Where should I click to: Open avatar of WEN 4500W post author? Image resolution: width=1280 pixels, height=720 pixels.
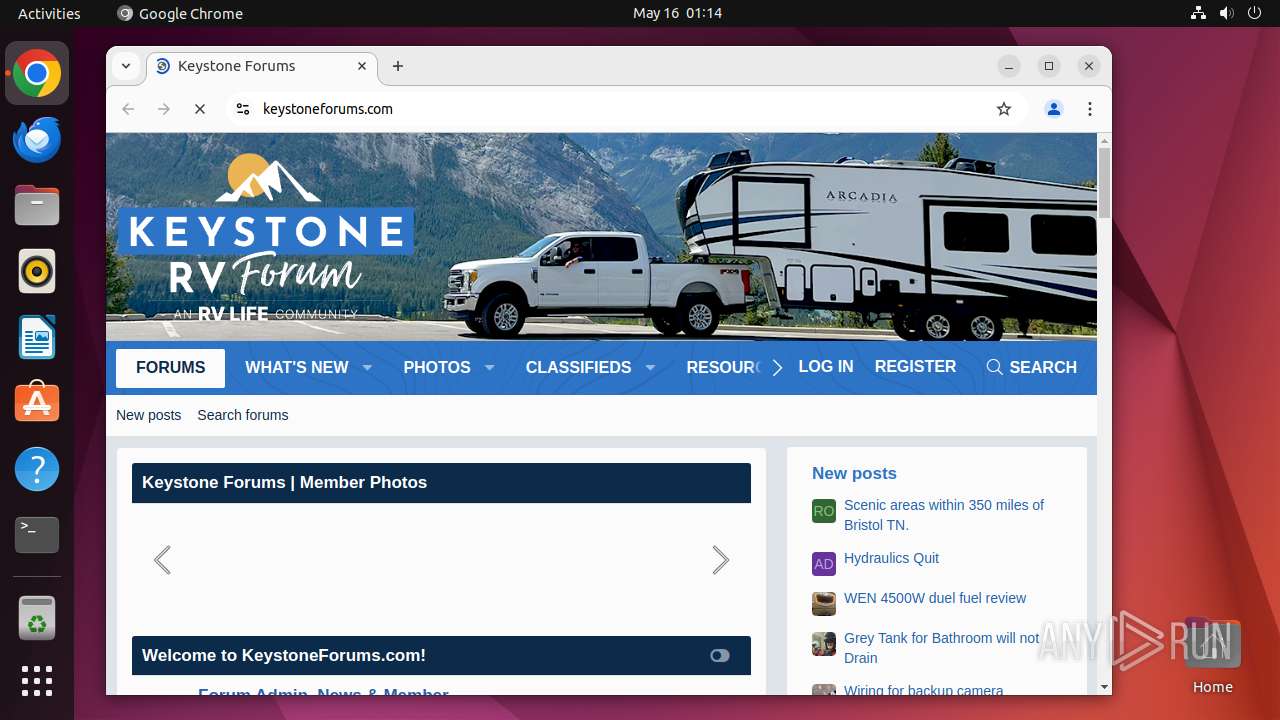pyautogui.click(x=824, y=604)
